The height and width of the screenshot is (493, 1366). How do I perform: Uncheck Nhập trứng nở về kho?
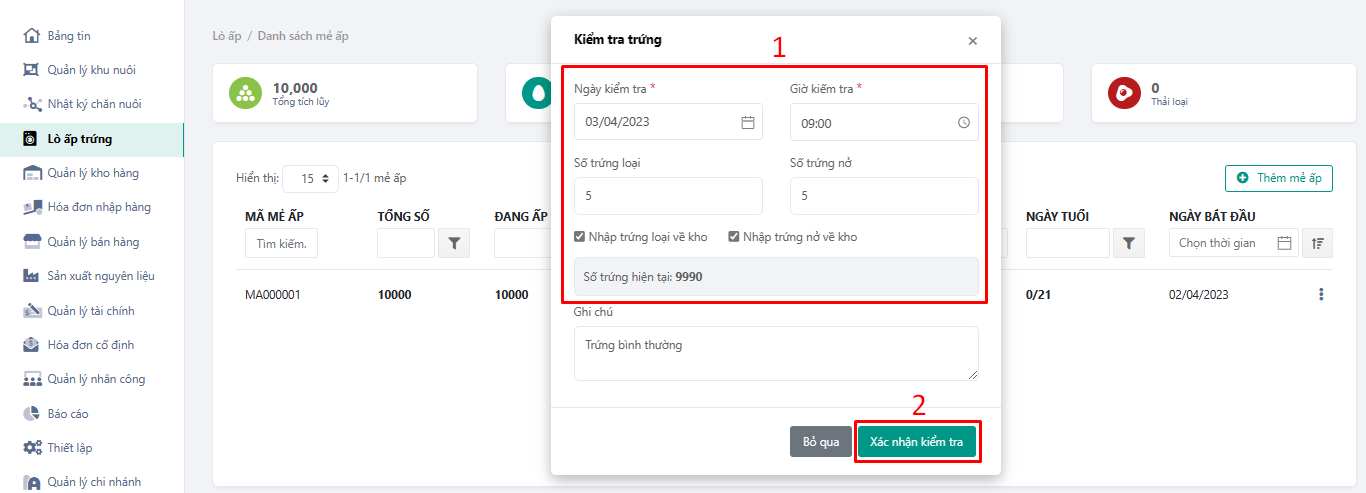click(734, 237)
